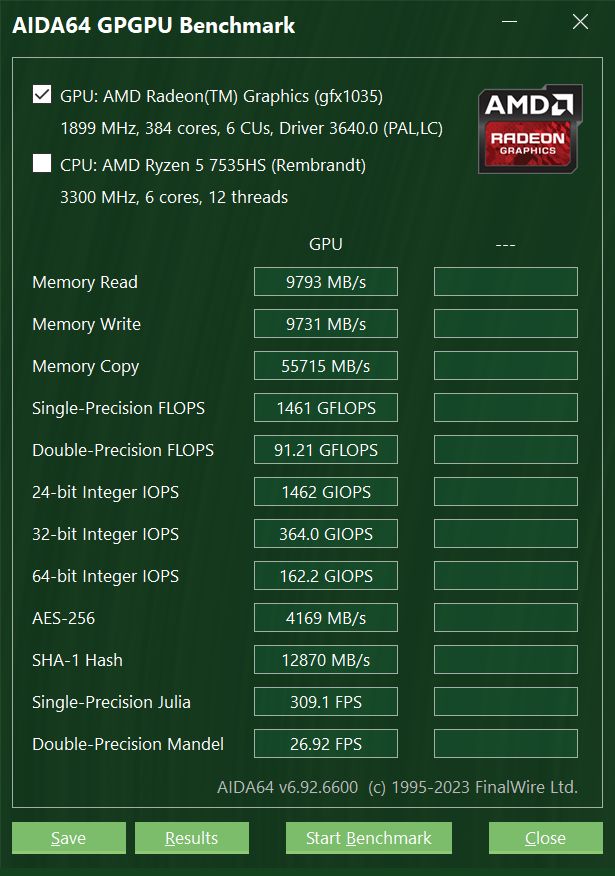The width and height of the screenshot is (615, 876).
Task: Click the GPU column header
Action: [x=326, y=244]
